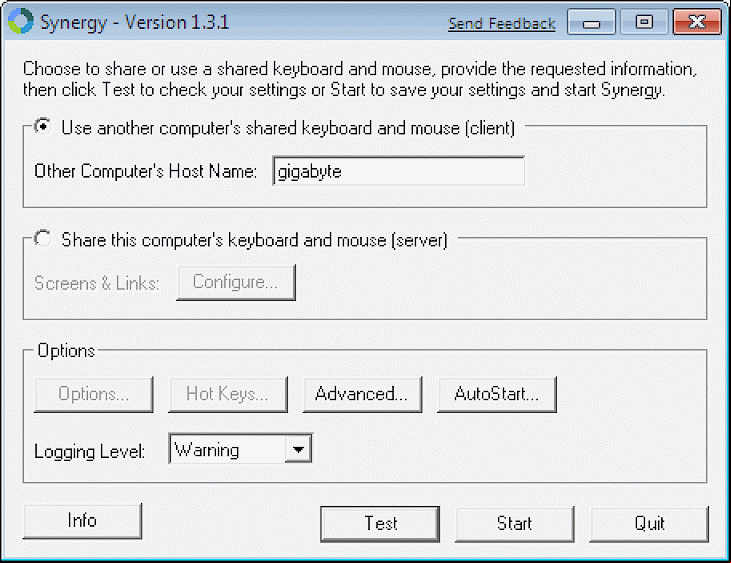The image size is (731, 563).
Task: Click the 'Screens & Links:' label
Action: (x=97, y=283)
